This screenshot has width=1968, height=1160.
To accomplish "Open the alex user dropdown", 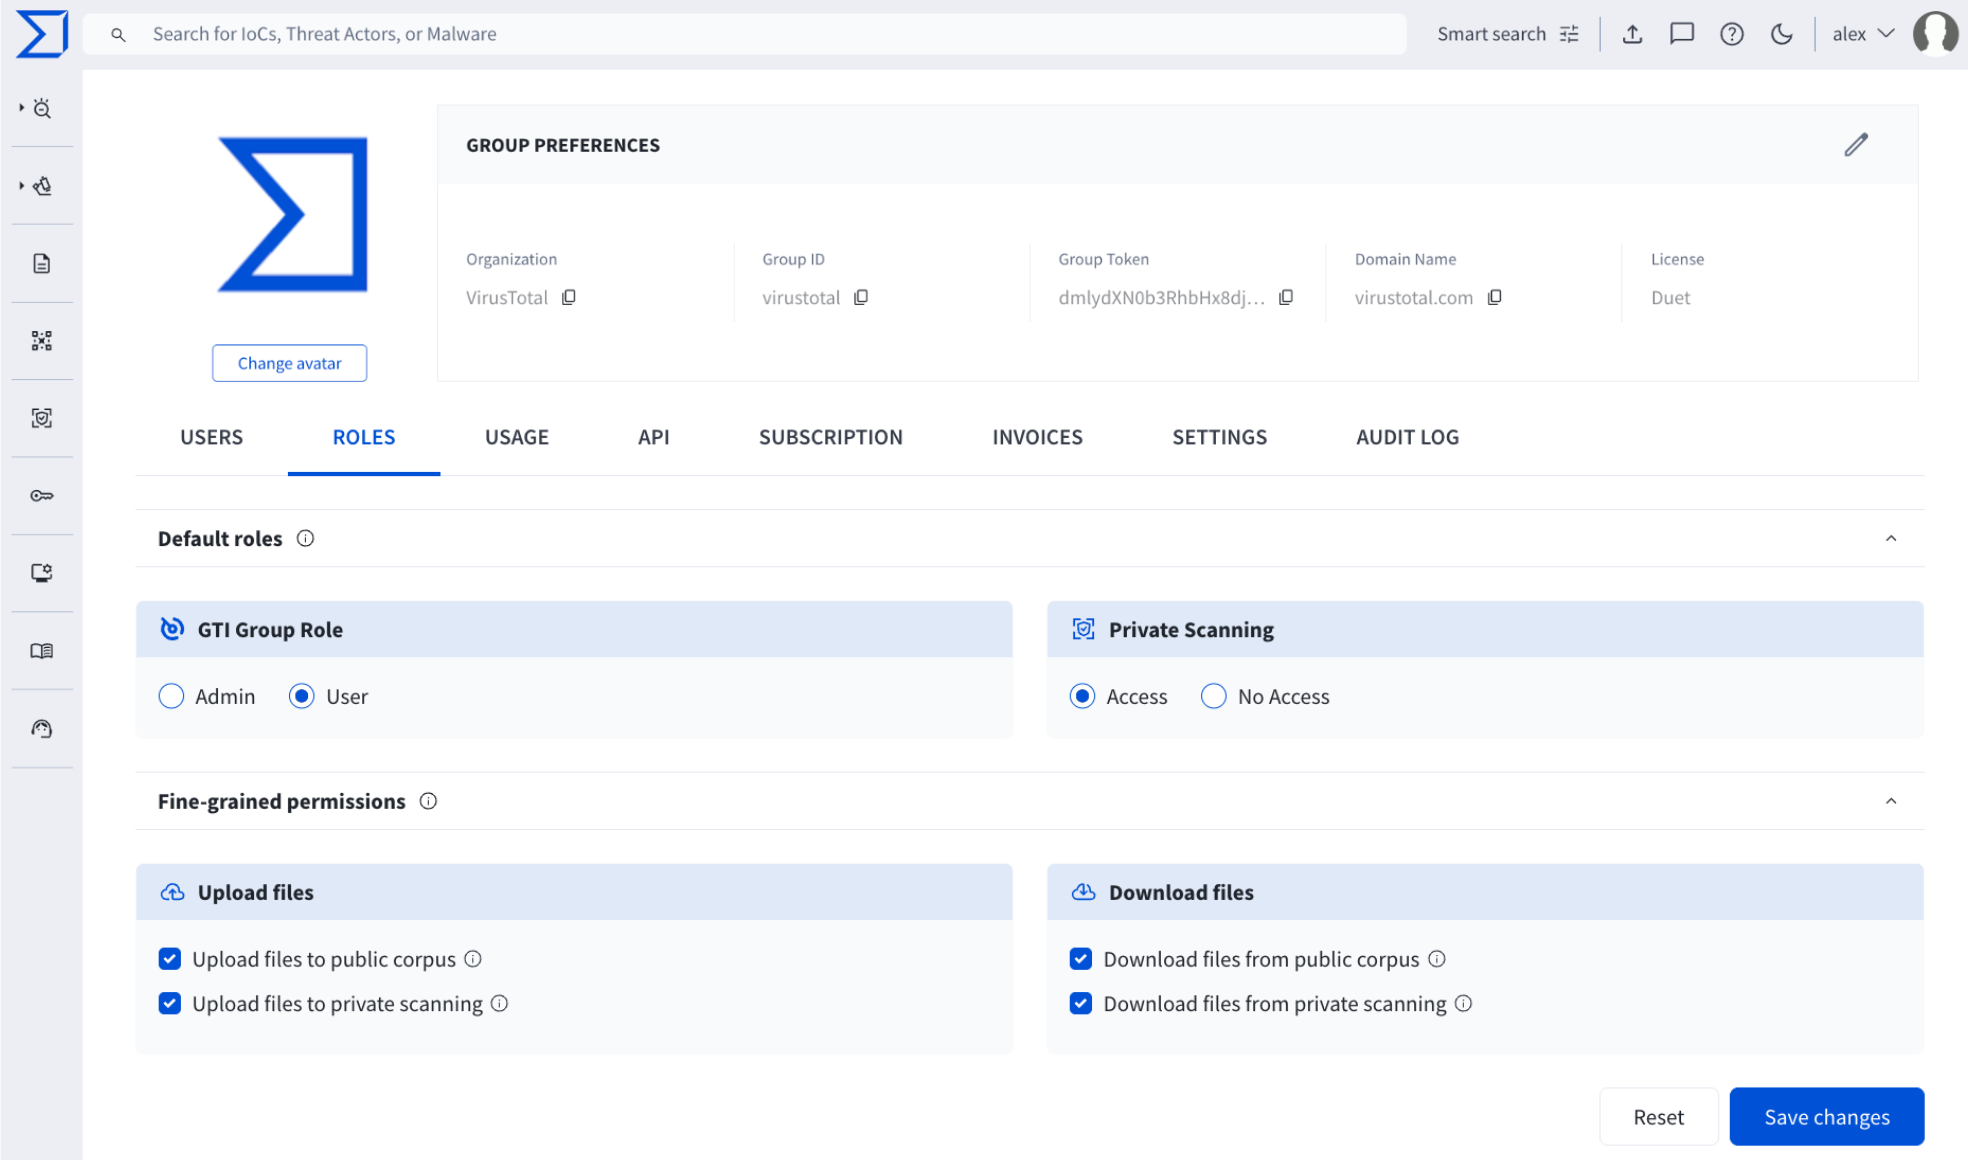I will (1862, 34).
